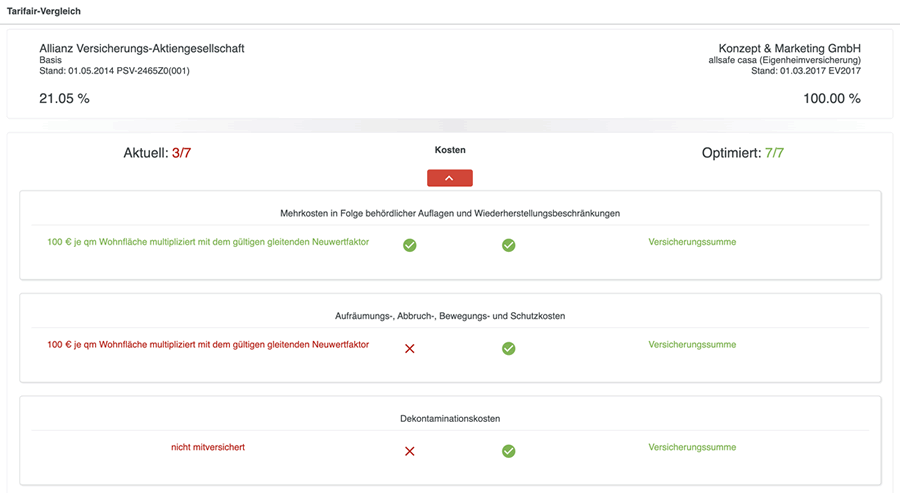Screen dimensions: 900x493
Task: Click the 21.05 % Allianz score
Action: pyautogui.click(x=64, y=99)
